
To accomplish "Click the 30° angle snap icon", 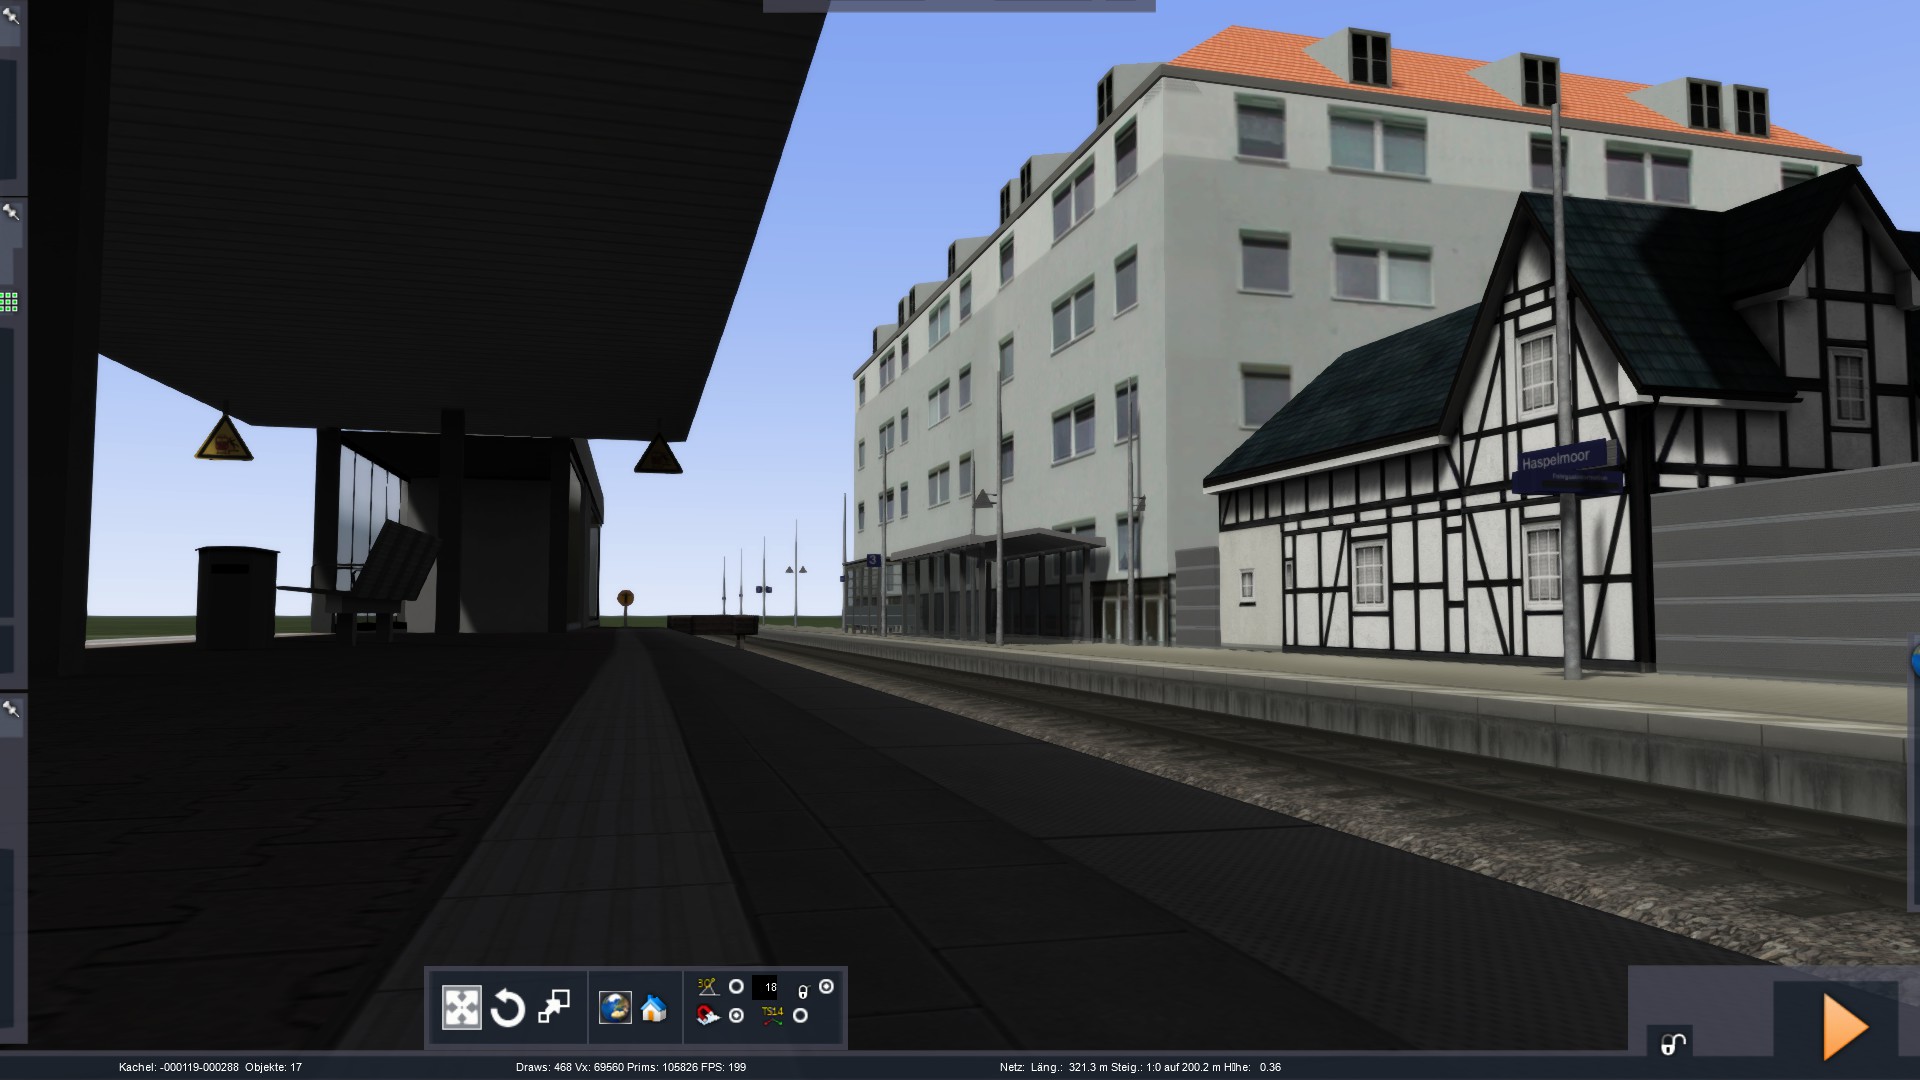I will click(708, 987).
